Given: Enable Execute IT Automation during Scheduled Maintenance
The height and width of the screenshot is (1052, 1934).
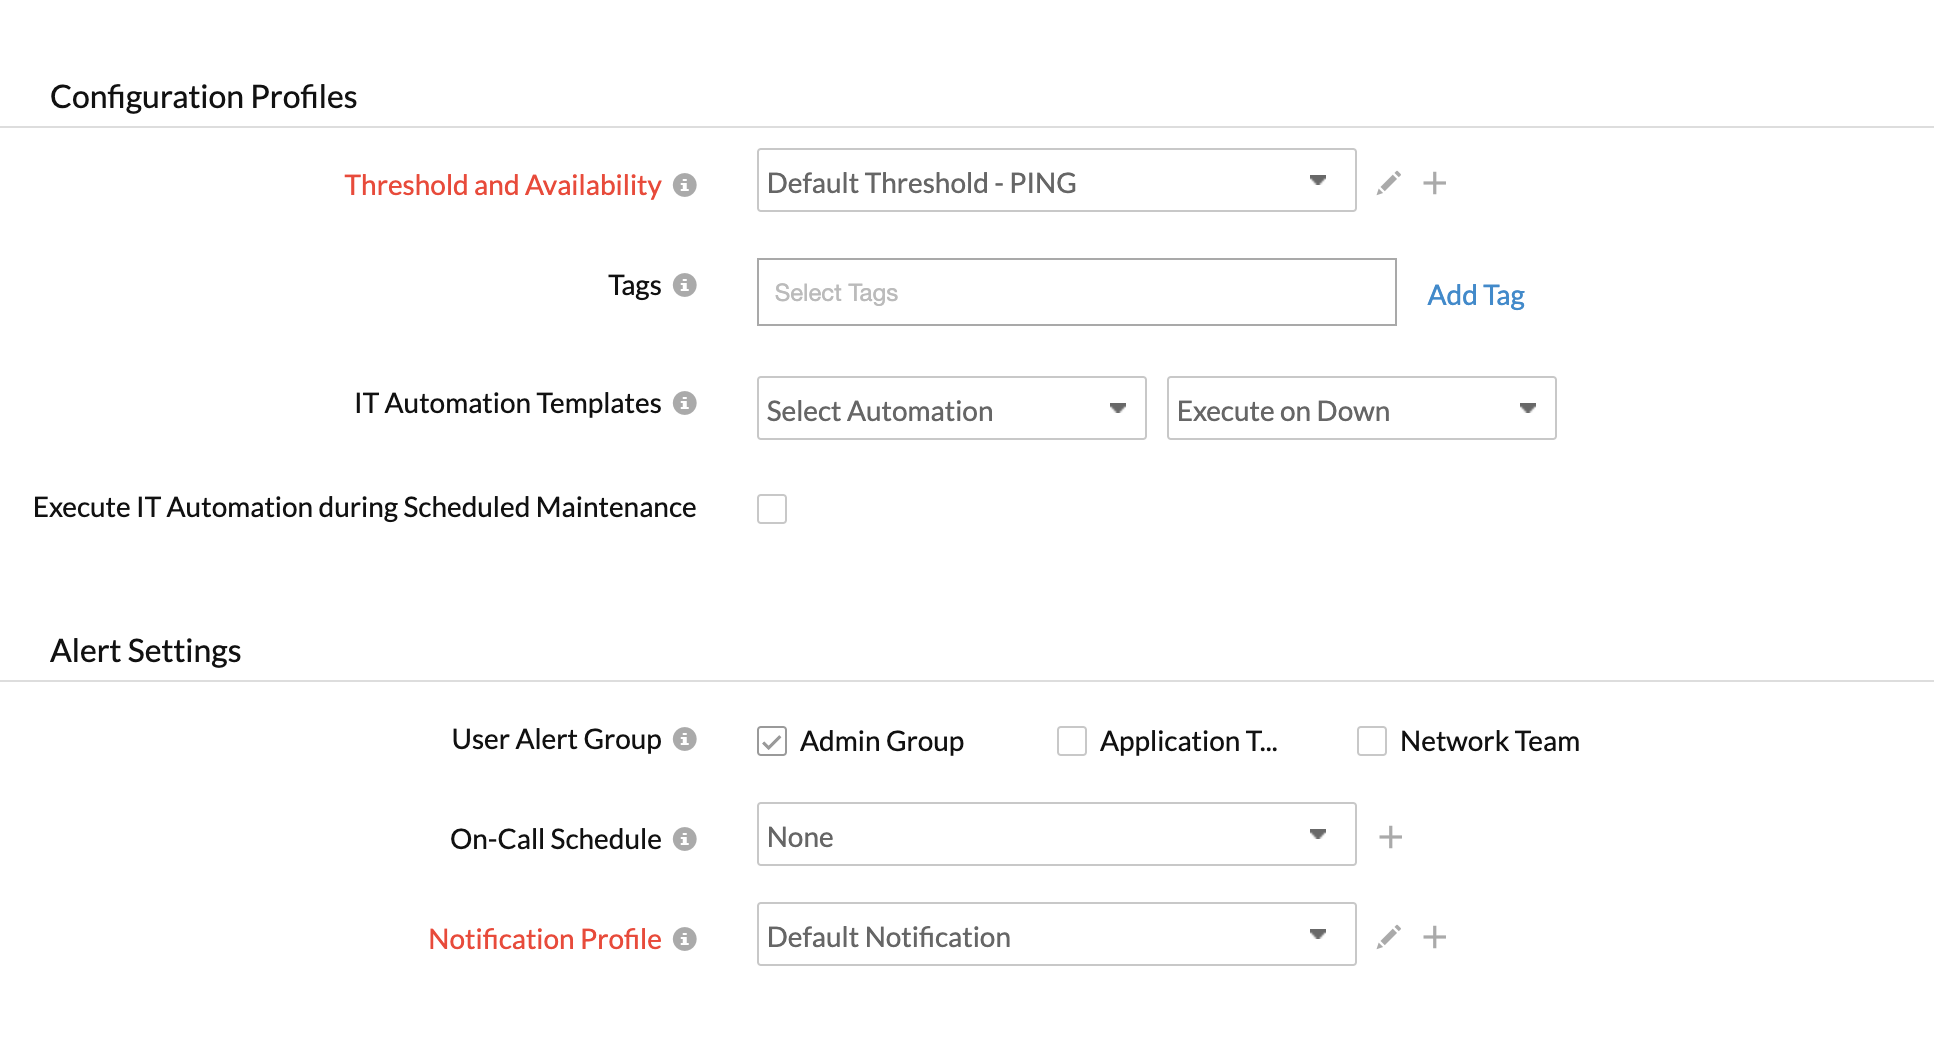Looking at the screenshot, I should point(772,509).
